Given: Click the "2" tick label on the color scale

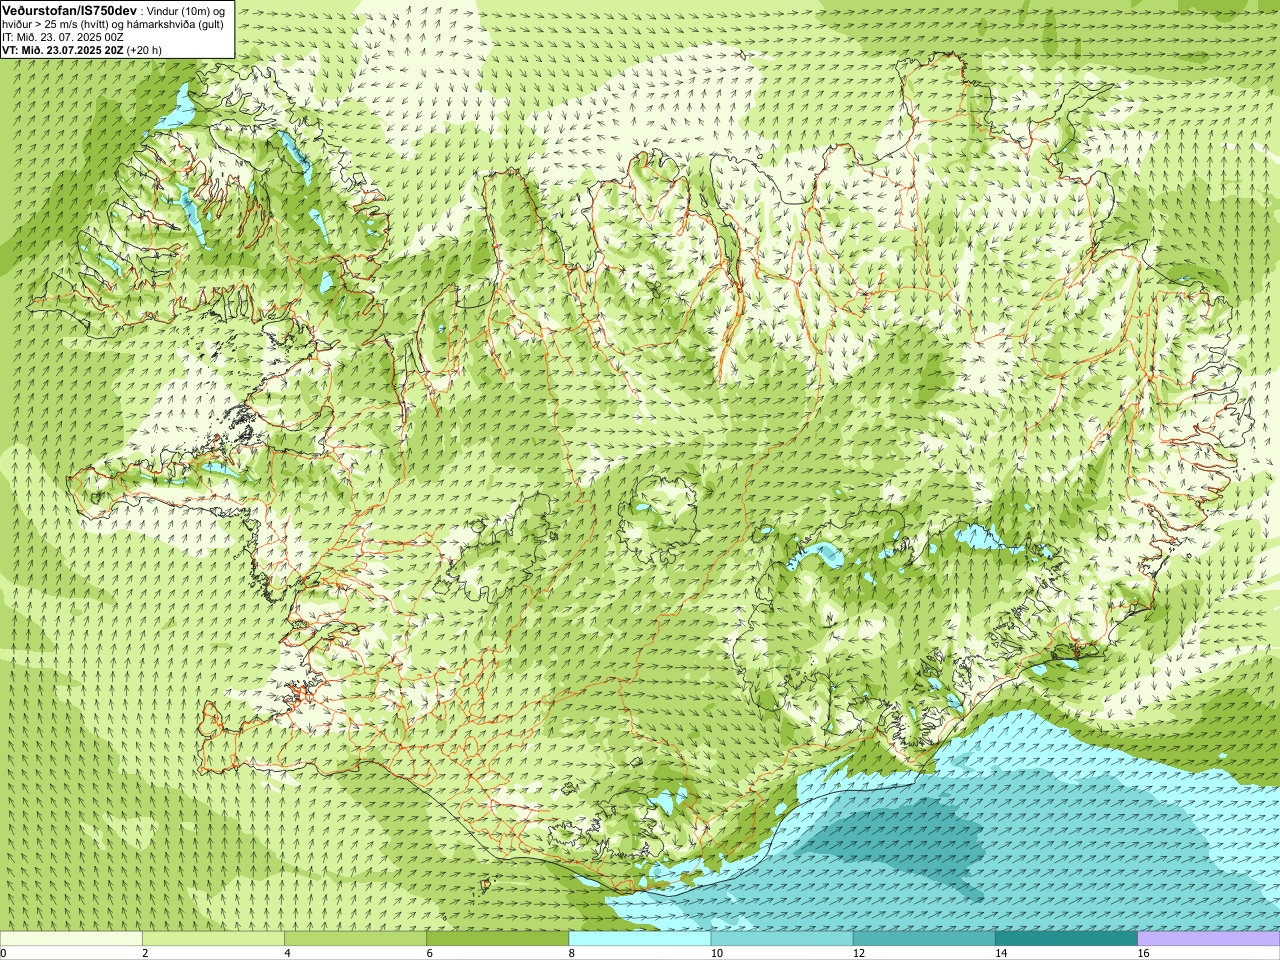Looking at the screenshot, I should 145,953.
